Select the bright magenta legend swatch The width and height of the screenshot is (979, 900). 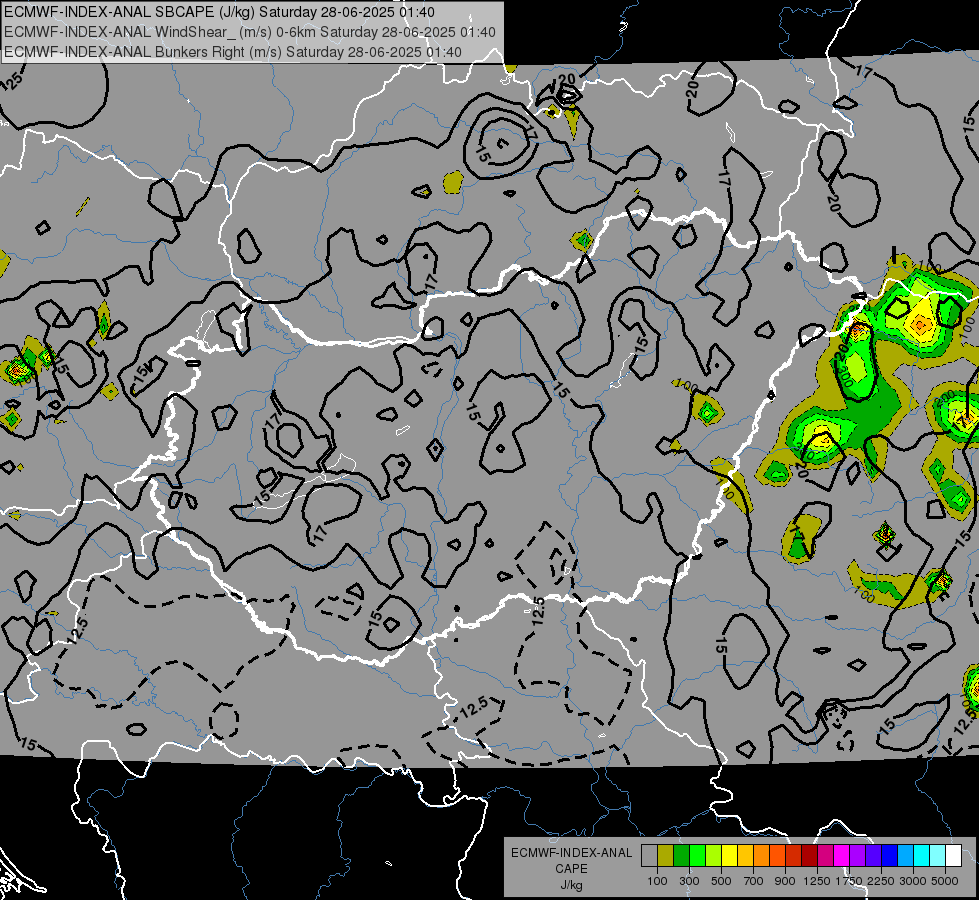842,855
